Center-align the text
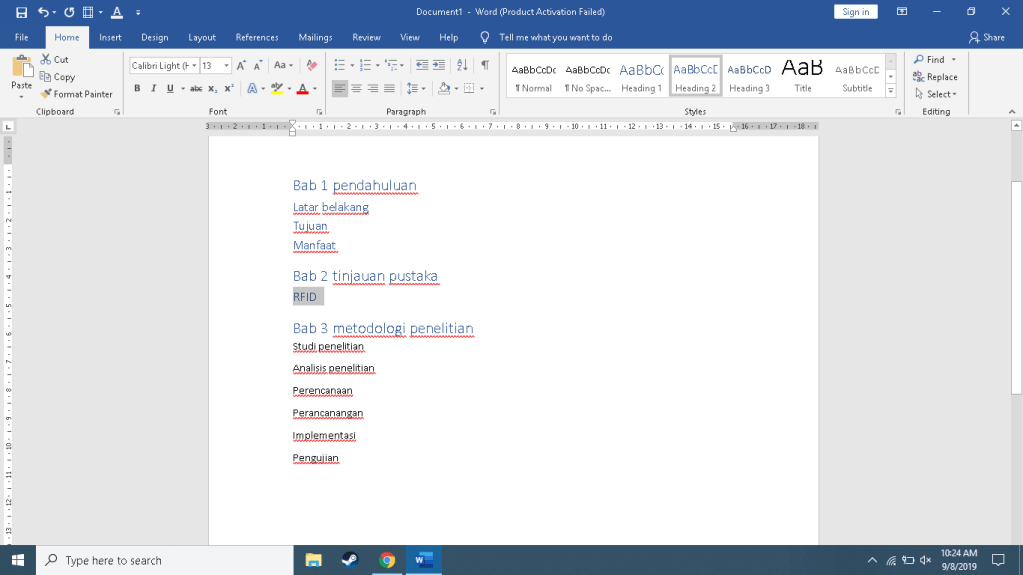This screenshot has width=1023, height=575. (357, 88)
